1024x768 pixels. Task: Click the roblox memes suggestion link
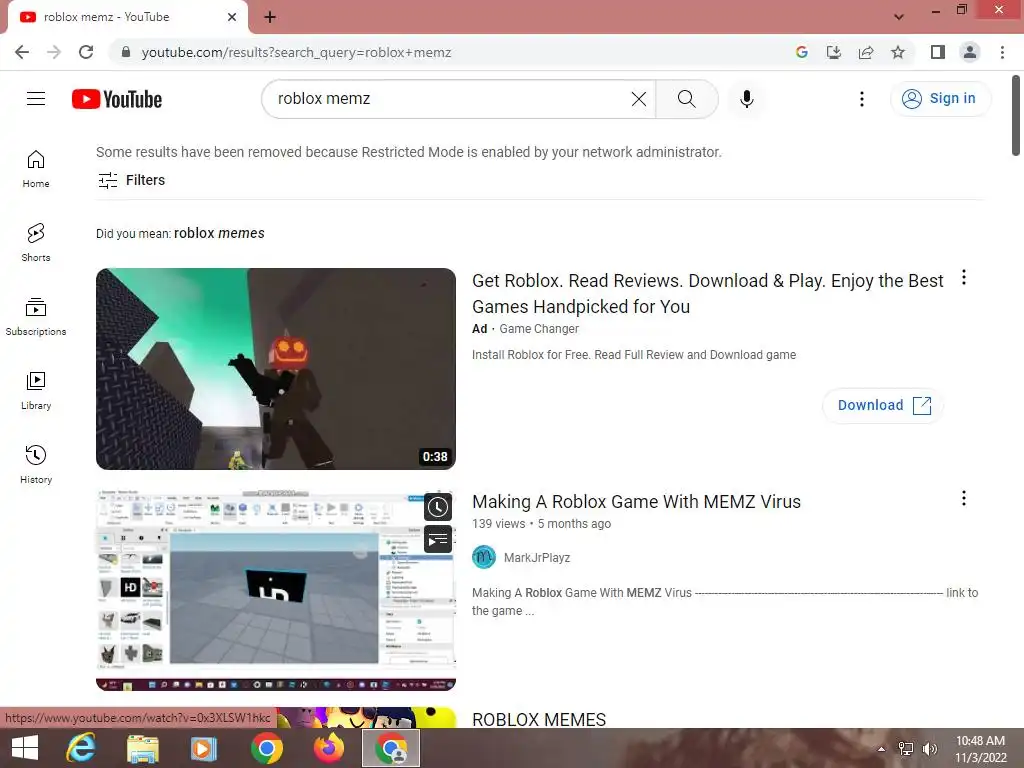point(219,233)
